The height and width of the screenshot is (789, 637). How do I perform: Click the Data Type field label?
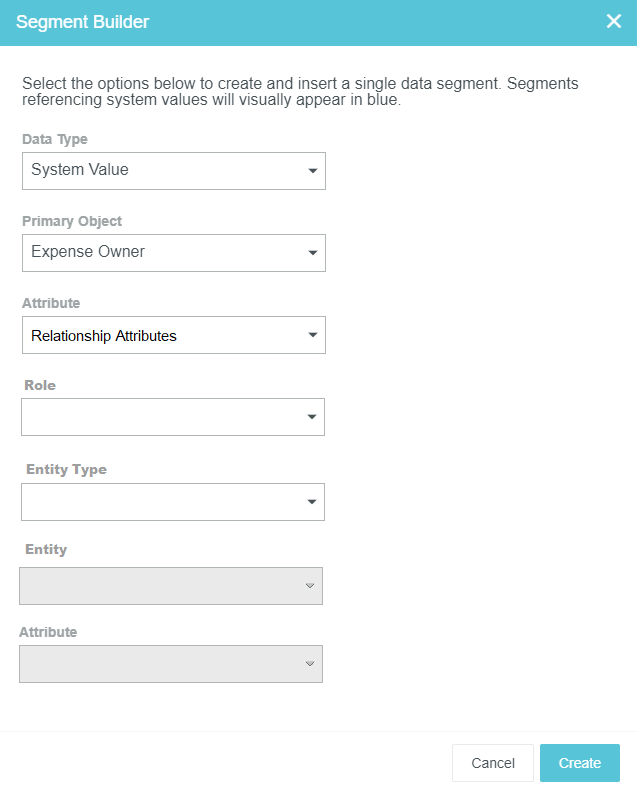pyautogui.click(x=55, y=139)
